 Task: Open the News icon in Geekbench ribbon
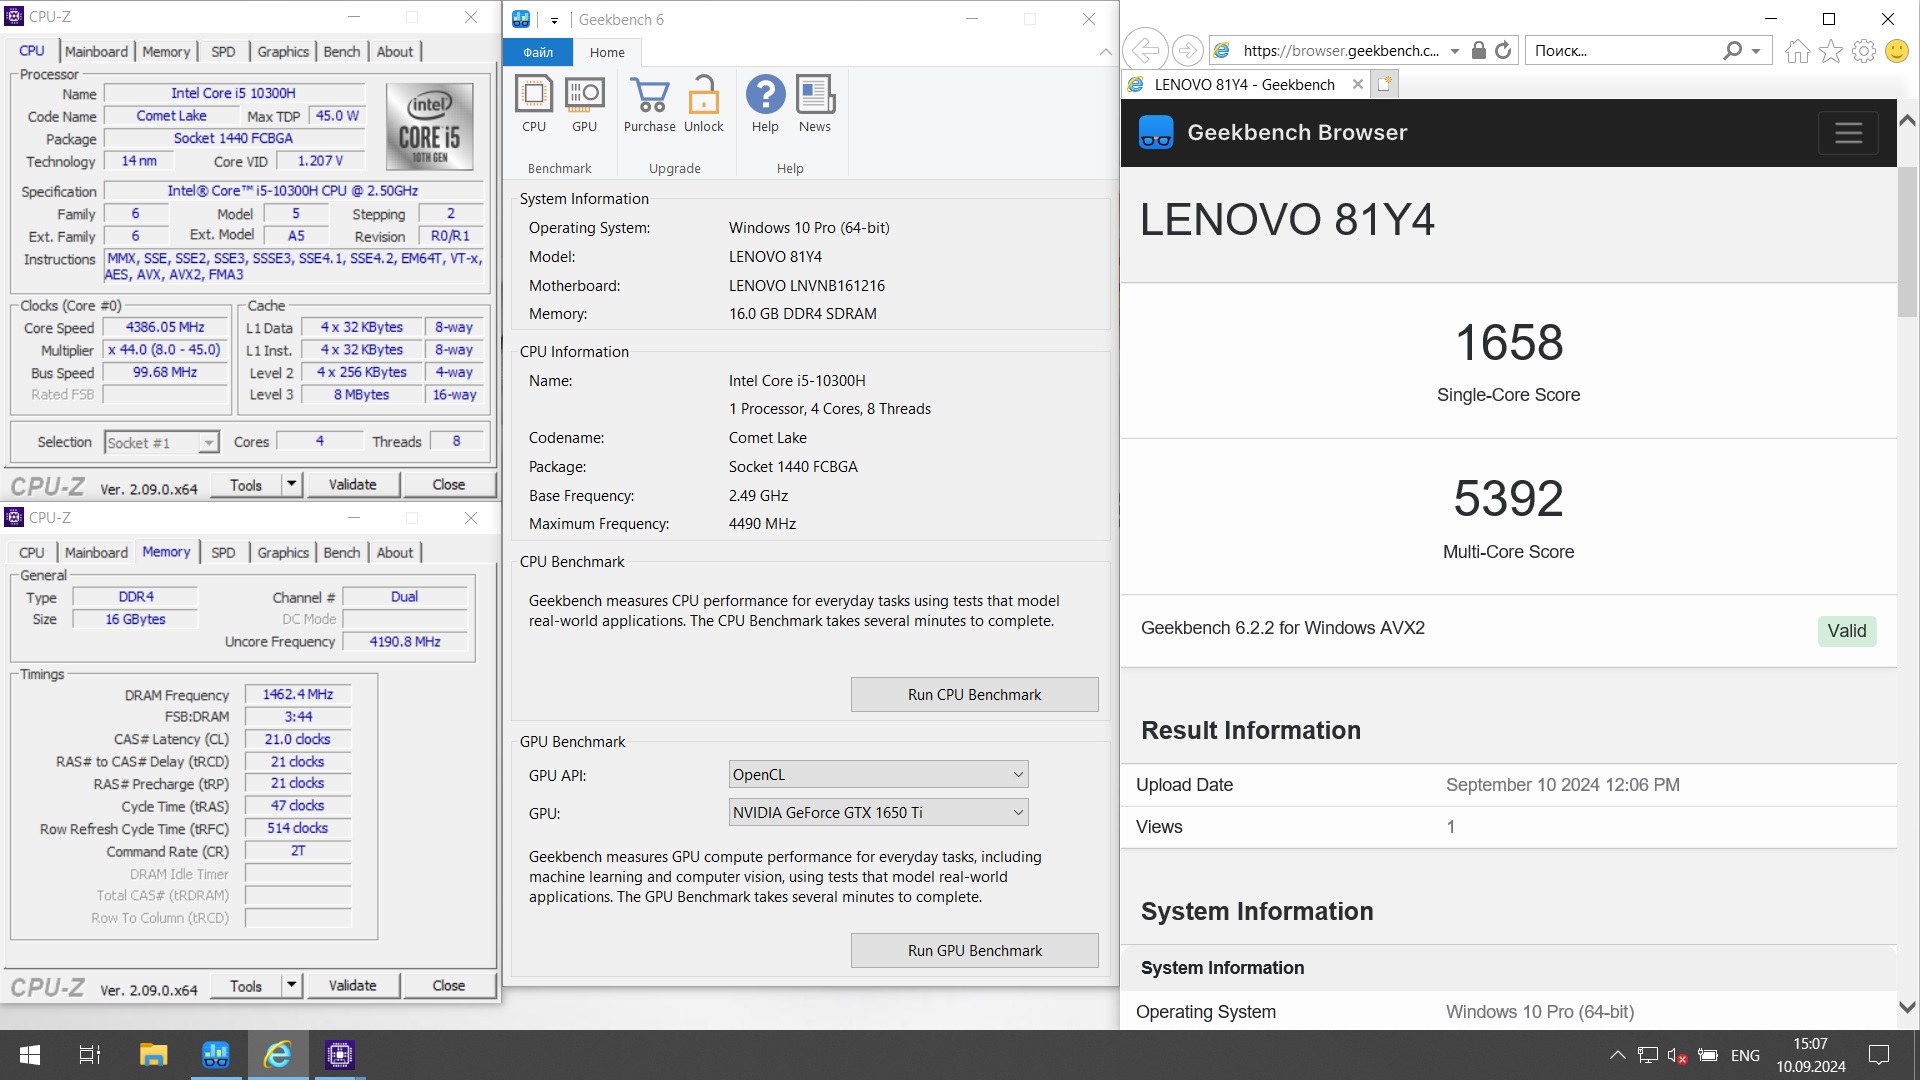[815, 95]
